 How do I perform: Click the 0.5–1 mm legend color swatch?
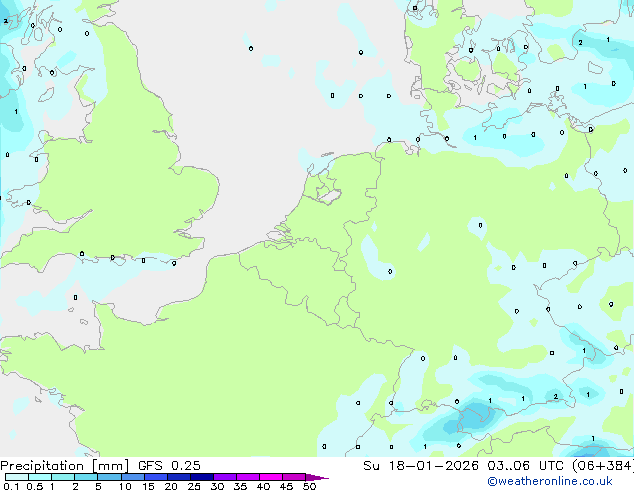click(40, 477)
